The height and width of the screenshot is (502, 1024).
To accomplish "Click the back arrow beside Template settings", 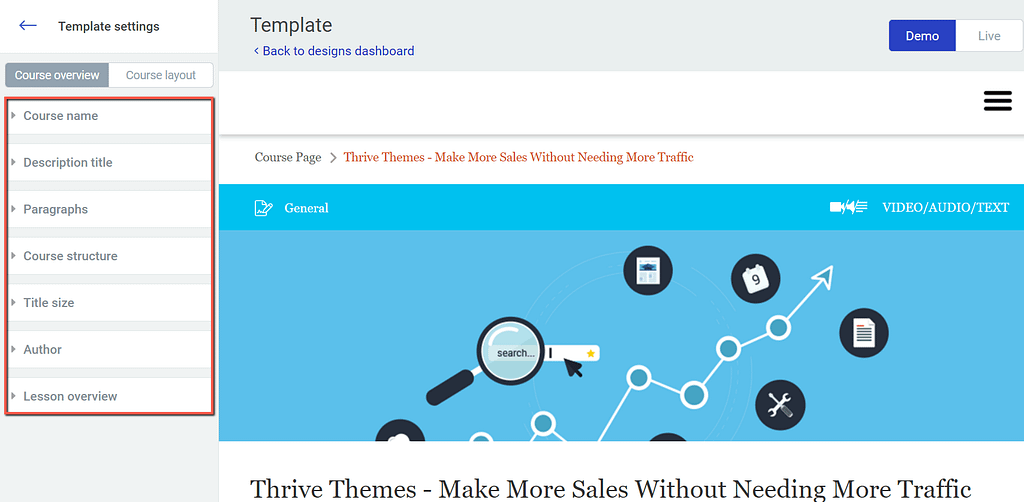I will coord(28,26).
